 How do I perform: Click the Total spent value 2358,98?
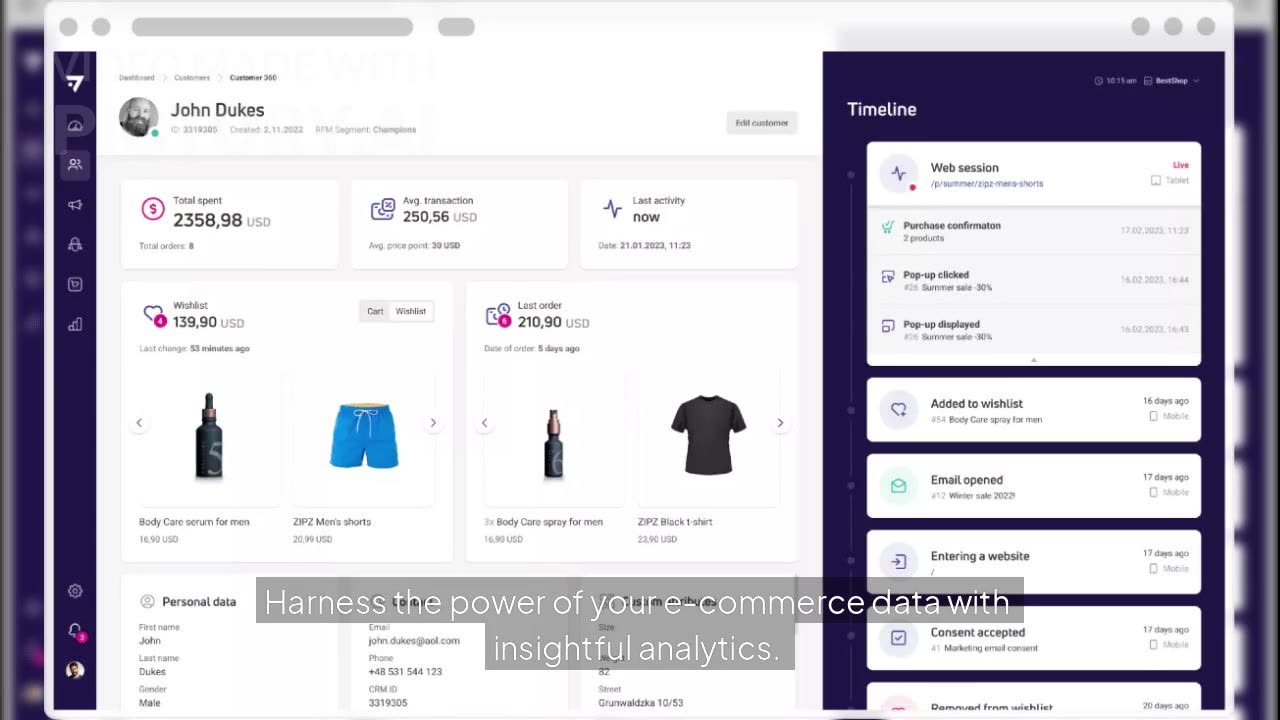(208, 220)
